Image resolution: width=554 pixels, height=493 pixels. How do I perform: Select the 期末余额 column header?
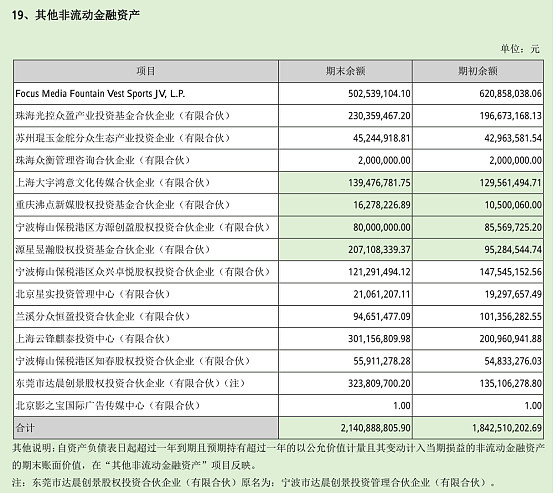(x=345, y=71)
